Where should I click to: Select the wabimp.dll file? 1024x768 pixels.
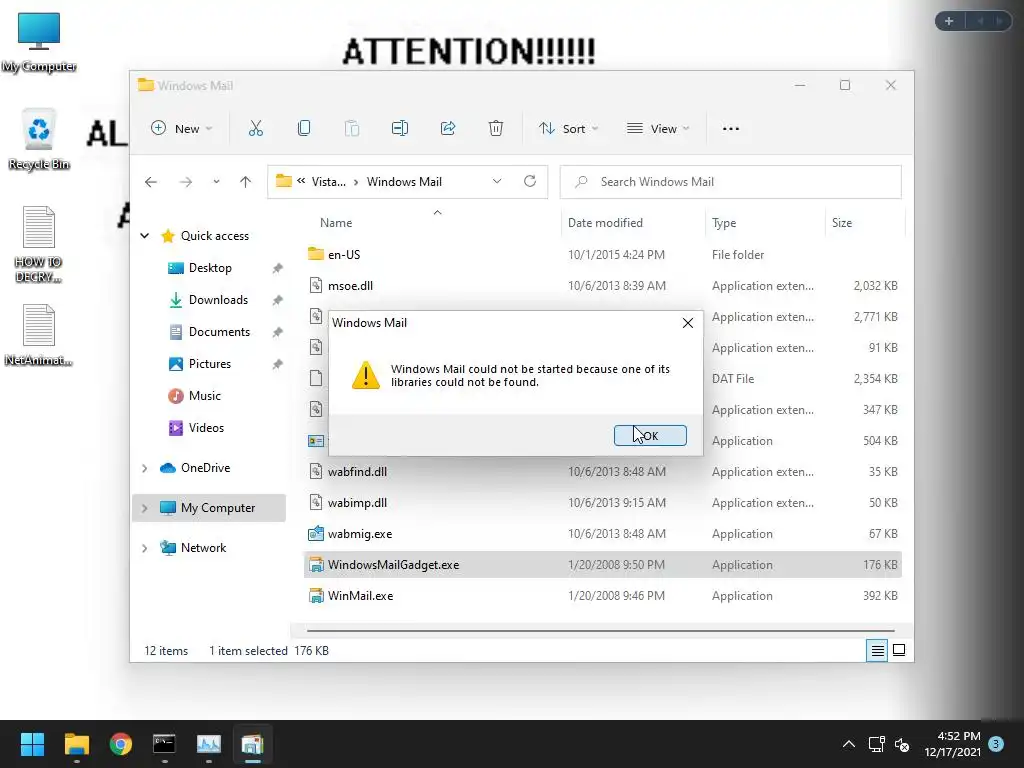pos(357,503)
